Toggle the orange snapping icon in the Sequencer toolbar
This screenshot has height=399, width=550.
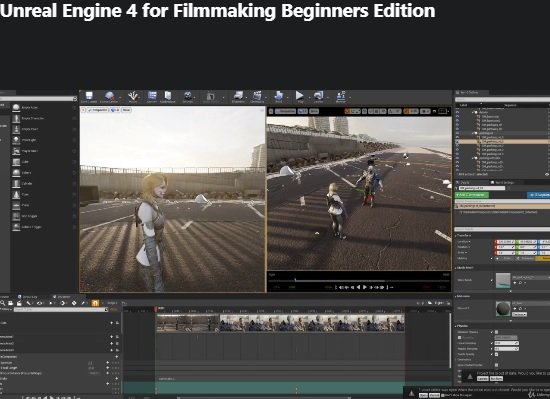coord(95,303)
